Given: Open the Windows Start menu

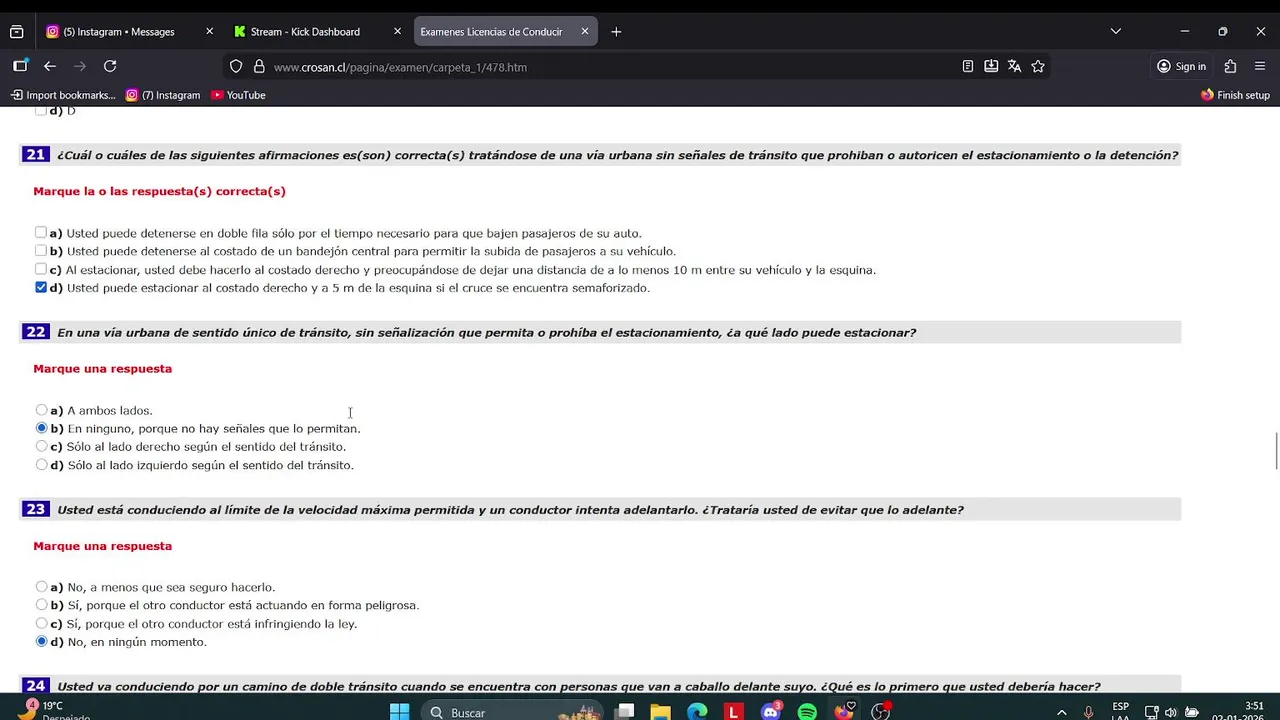Looking at the screenshot, I should [399, 712].
